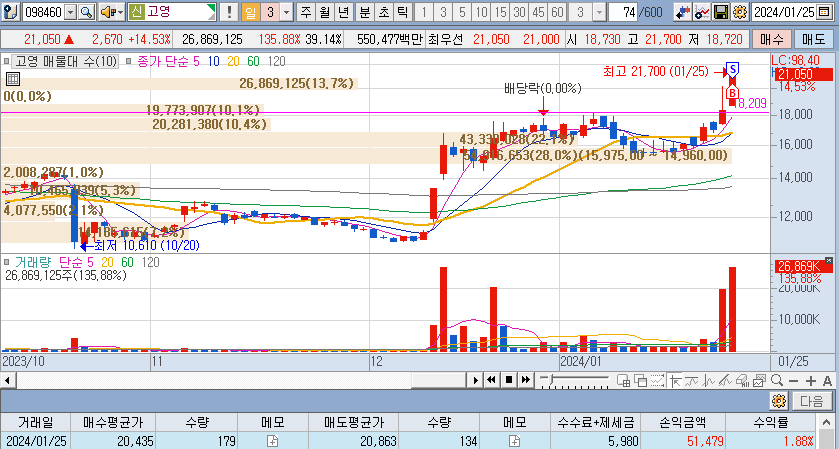Expand speaker icon dropdown arrow

pos(120,12)
